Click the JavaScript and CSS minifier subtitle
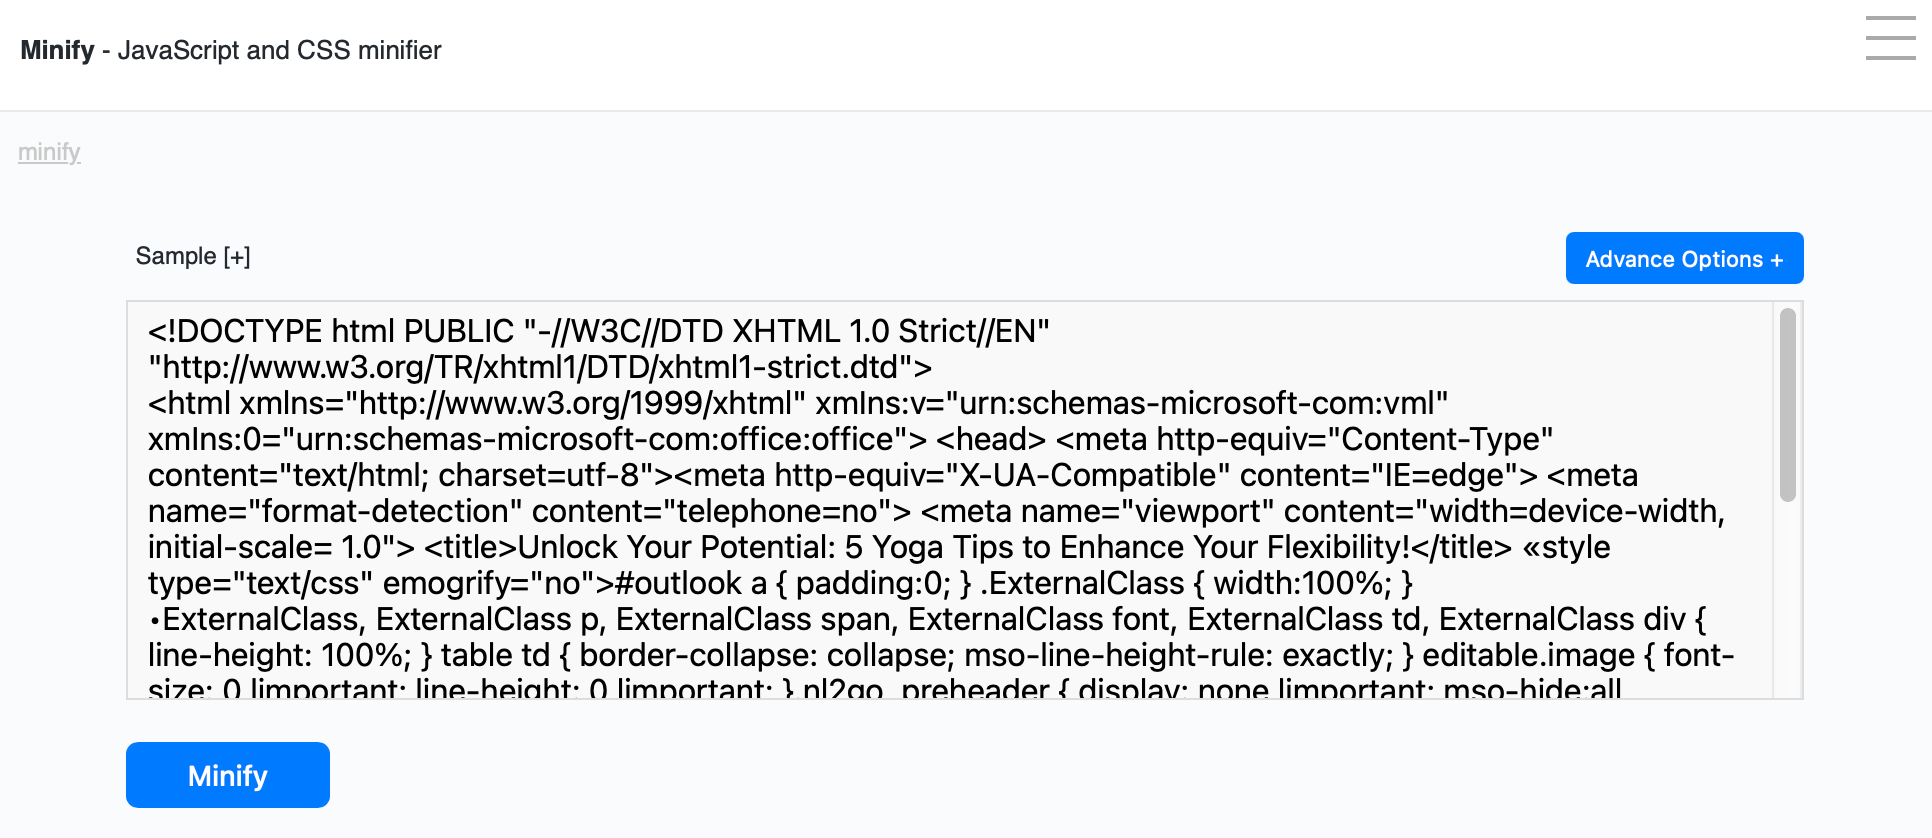The width and height of the screenshot is (1932, 838). click(x=279, y=50)
